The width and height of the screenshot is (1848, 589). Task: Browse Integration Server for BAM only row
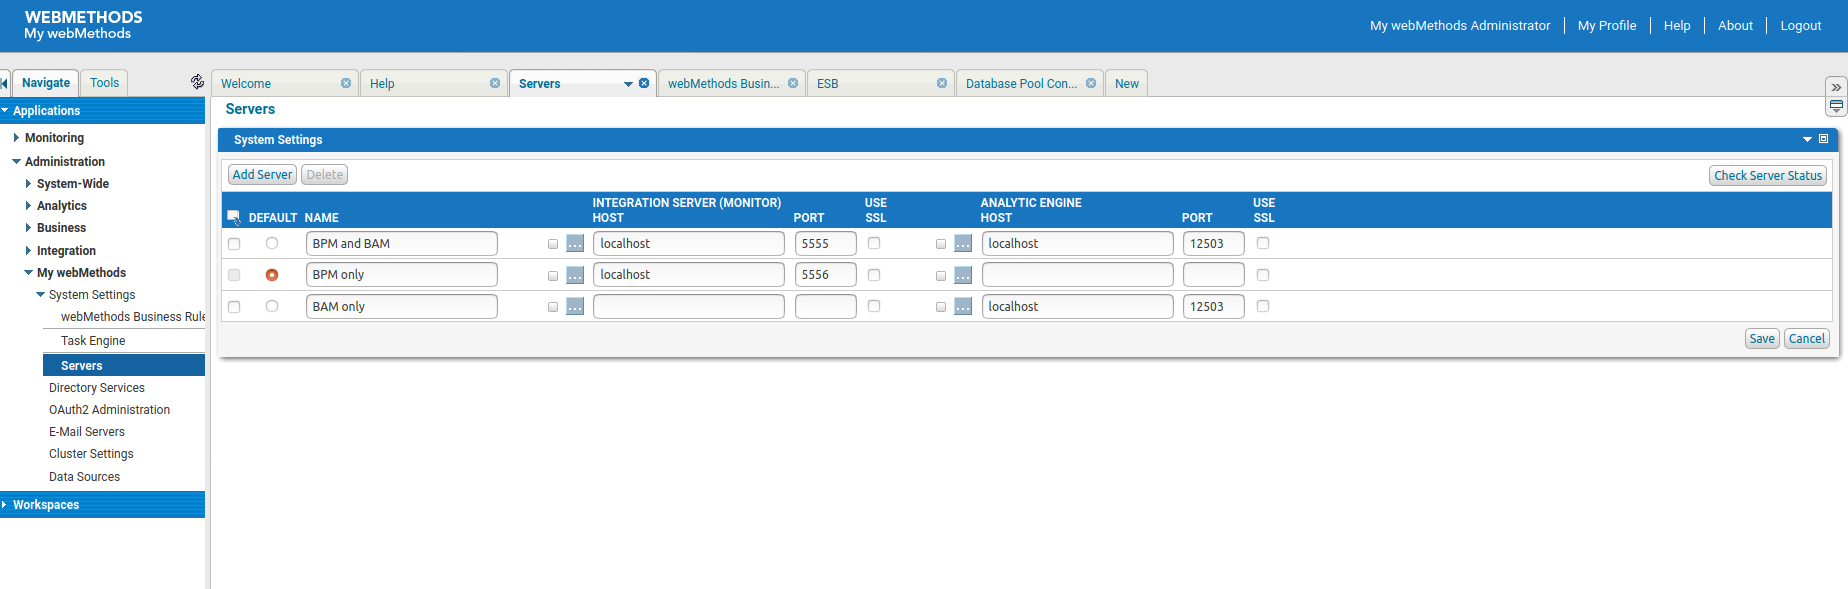[575, 306]
